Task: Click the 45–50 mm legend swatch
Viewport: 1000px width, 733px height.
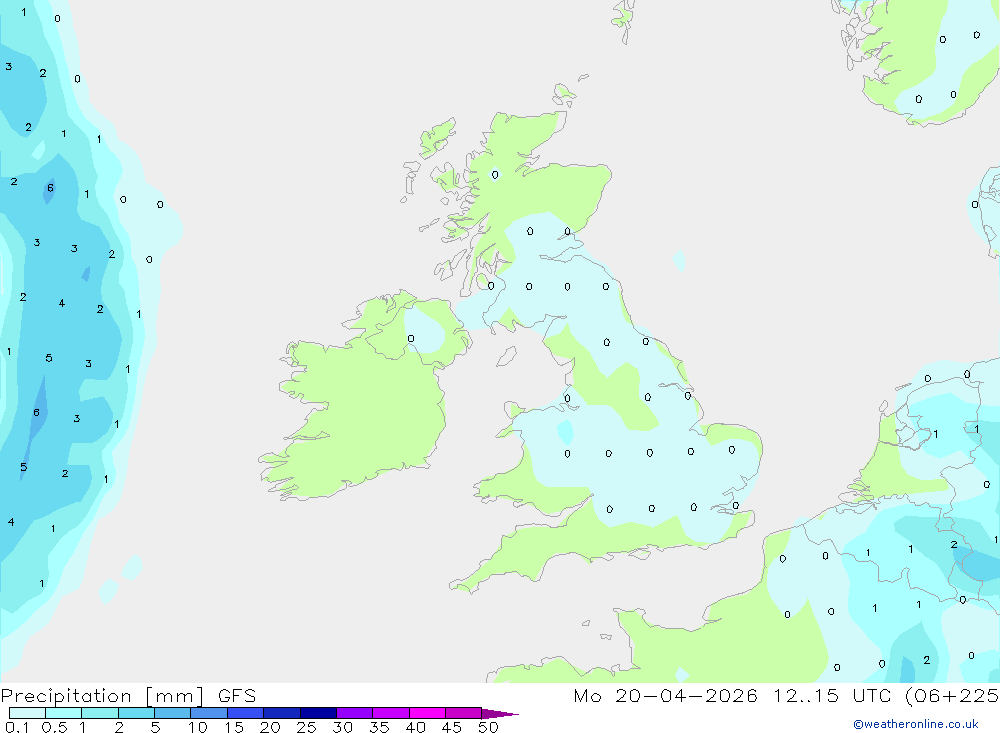Action: coord(464,713)
